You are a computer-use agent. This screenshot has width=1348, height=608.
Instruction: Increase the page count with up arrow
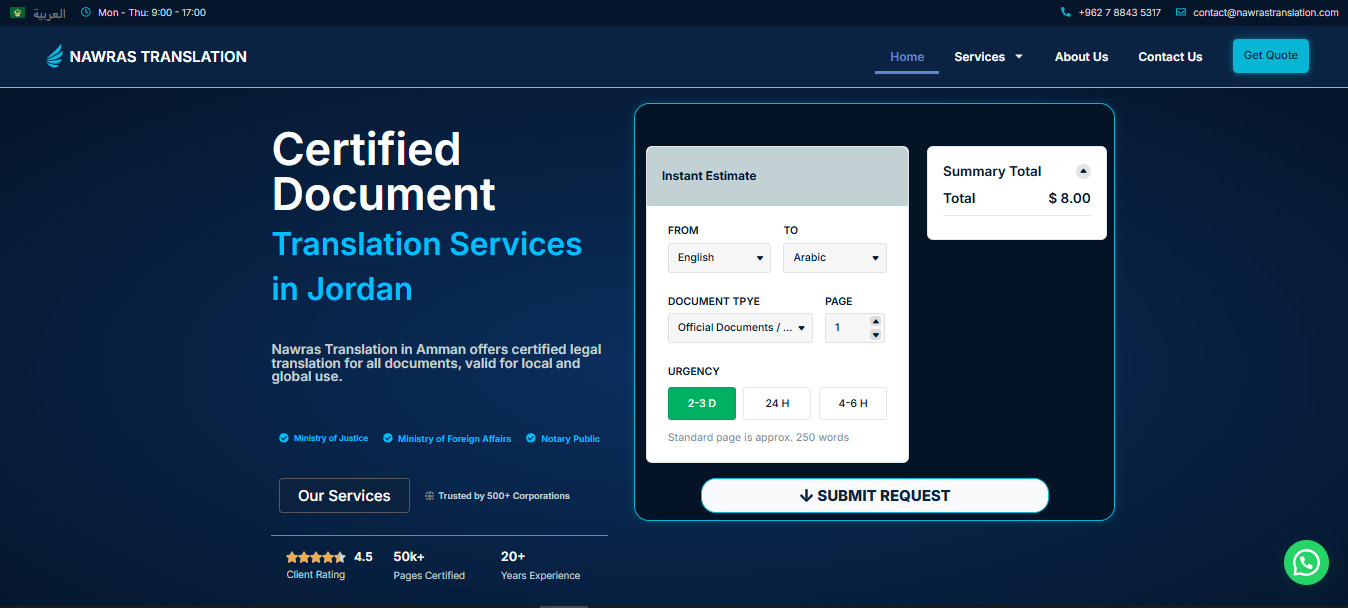(876, 322)
